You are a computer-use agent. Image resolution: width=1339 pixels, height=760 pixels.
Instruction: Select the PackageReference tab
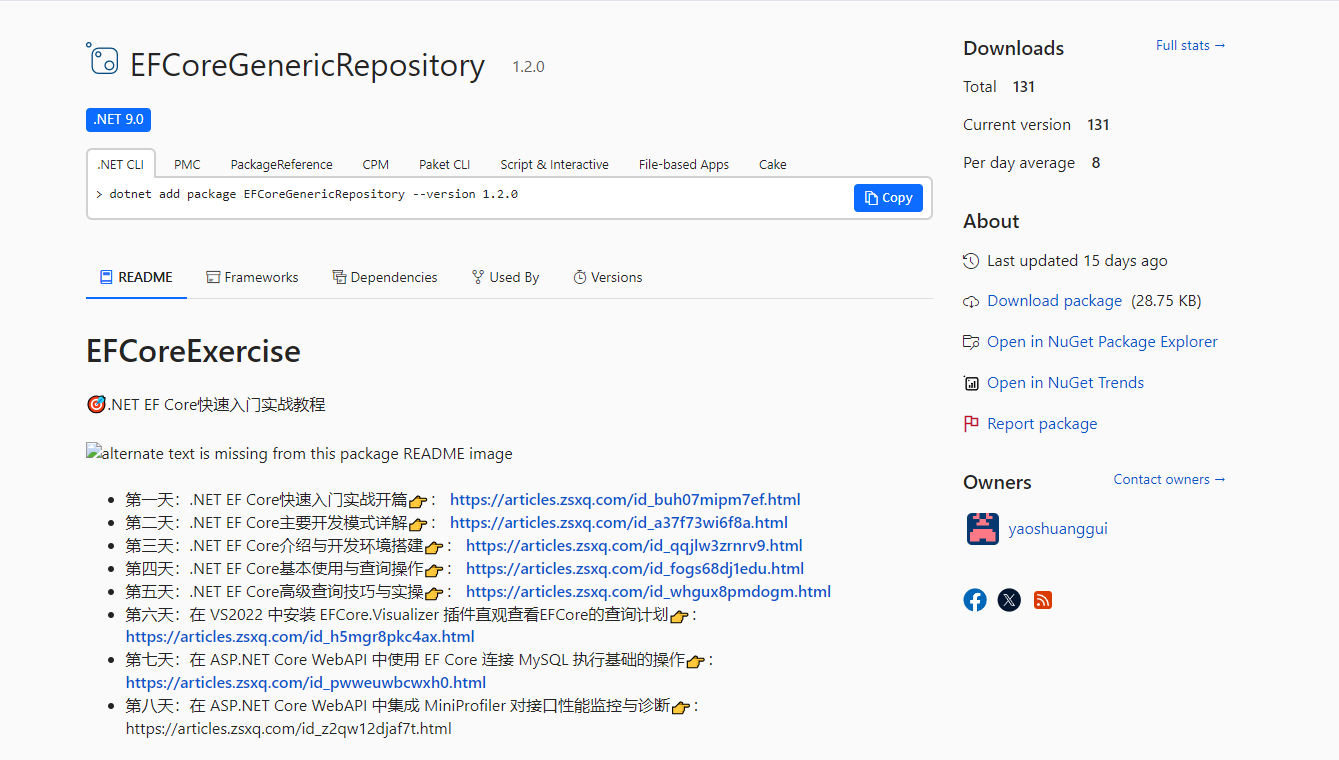click(x=281, y=165)
